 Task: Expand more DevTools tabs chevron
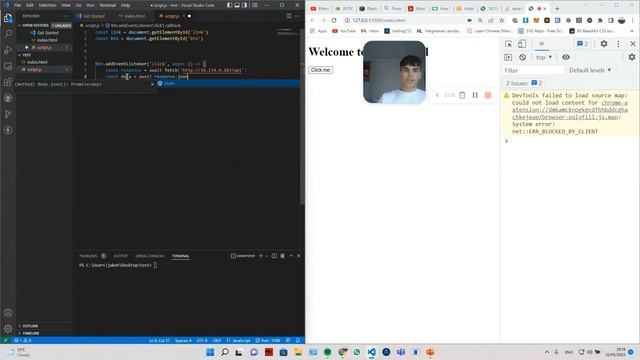pyautogui.click(x=542, y=44)
